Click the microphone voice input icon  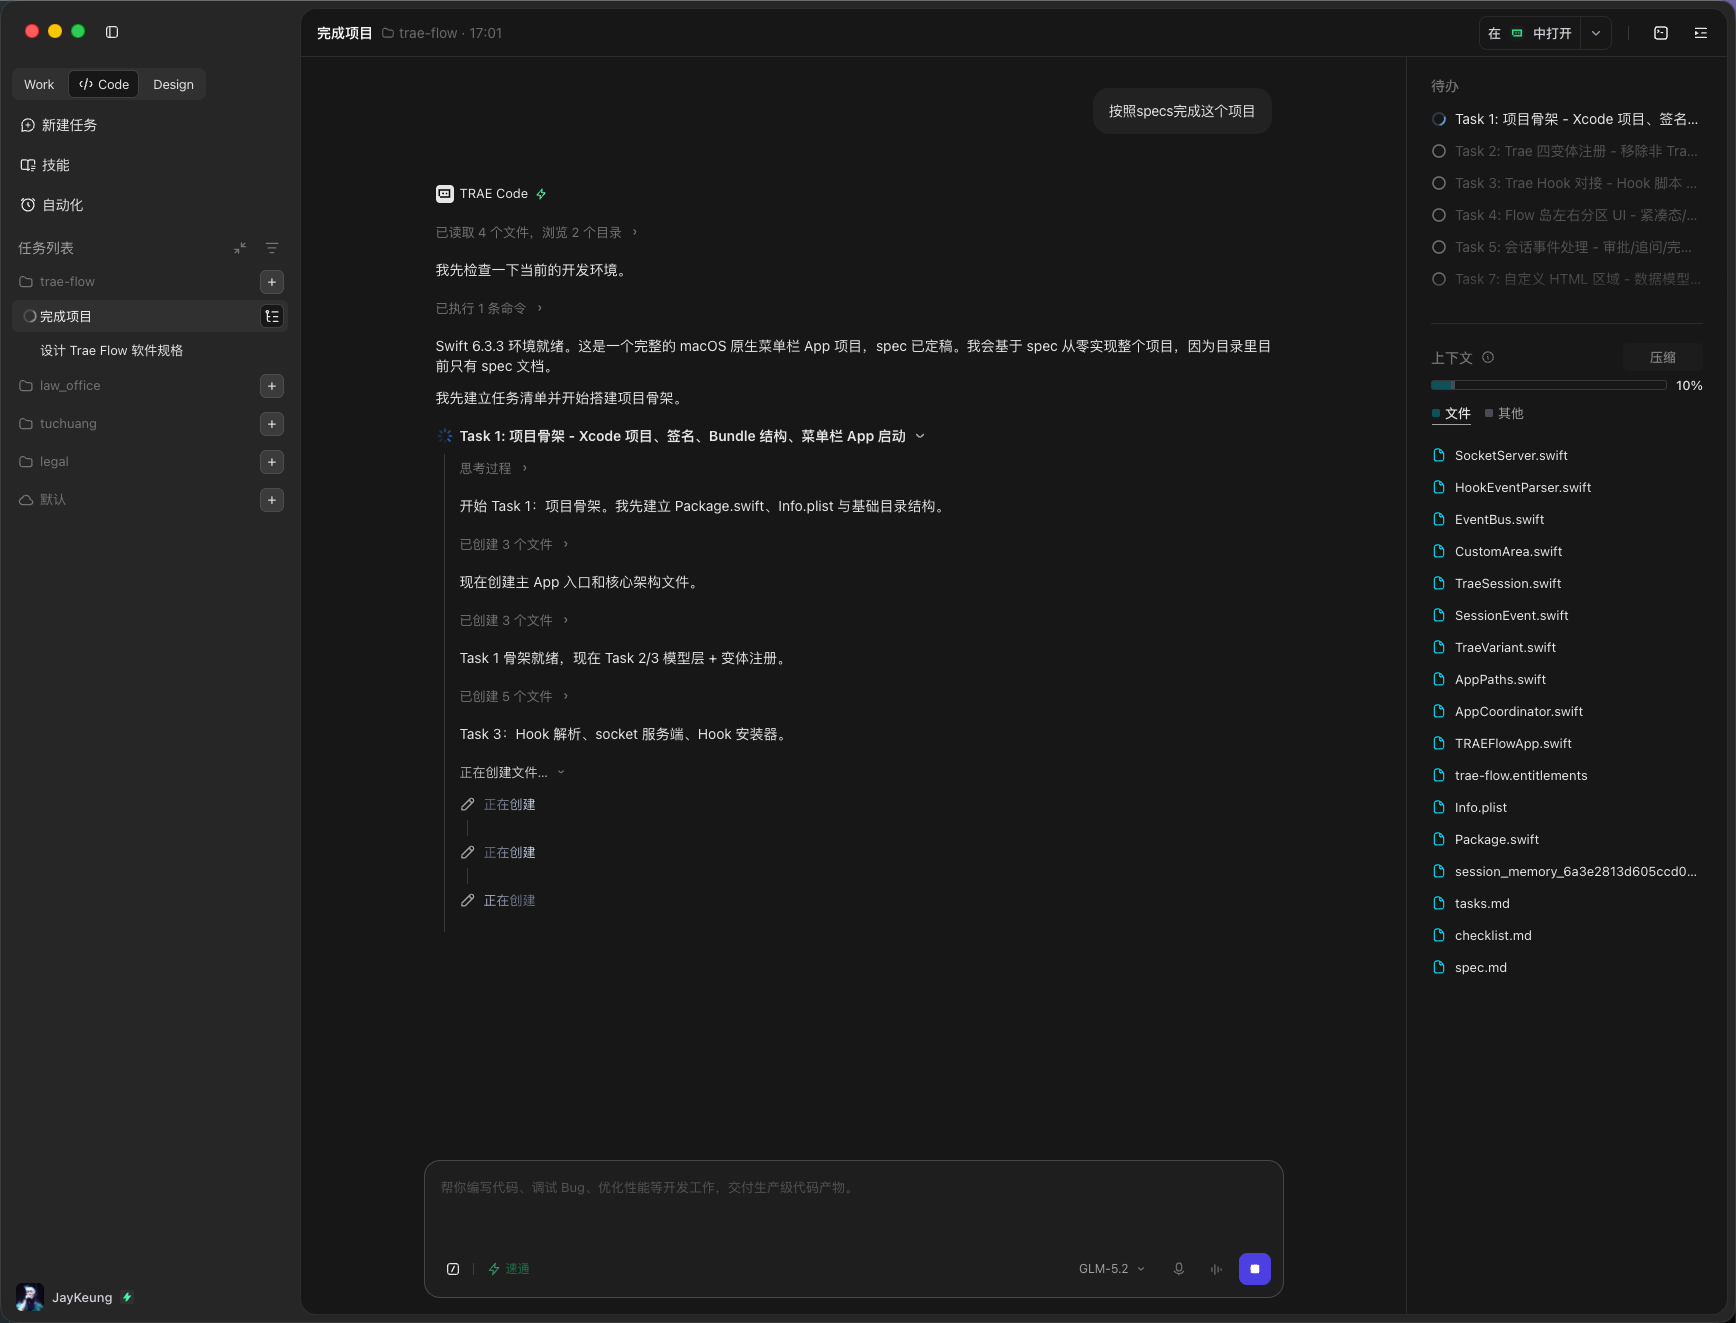click(x=1179, y=1269)
